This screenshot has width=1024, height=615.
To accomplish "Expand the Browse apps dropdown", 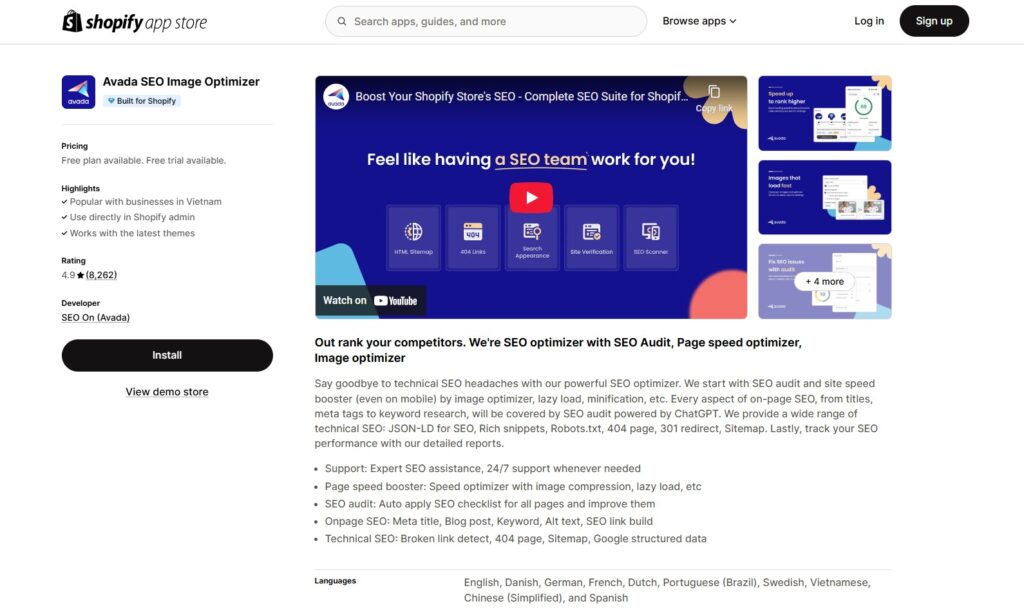I will tap(699, 21).
